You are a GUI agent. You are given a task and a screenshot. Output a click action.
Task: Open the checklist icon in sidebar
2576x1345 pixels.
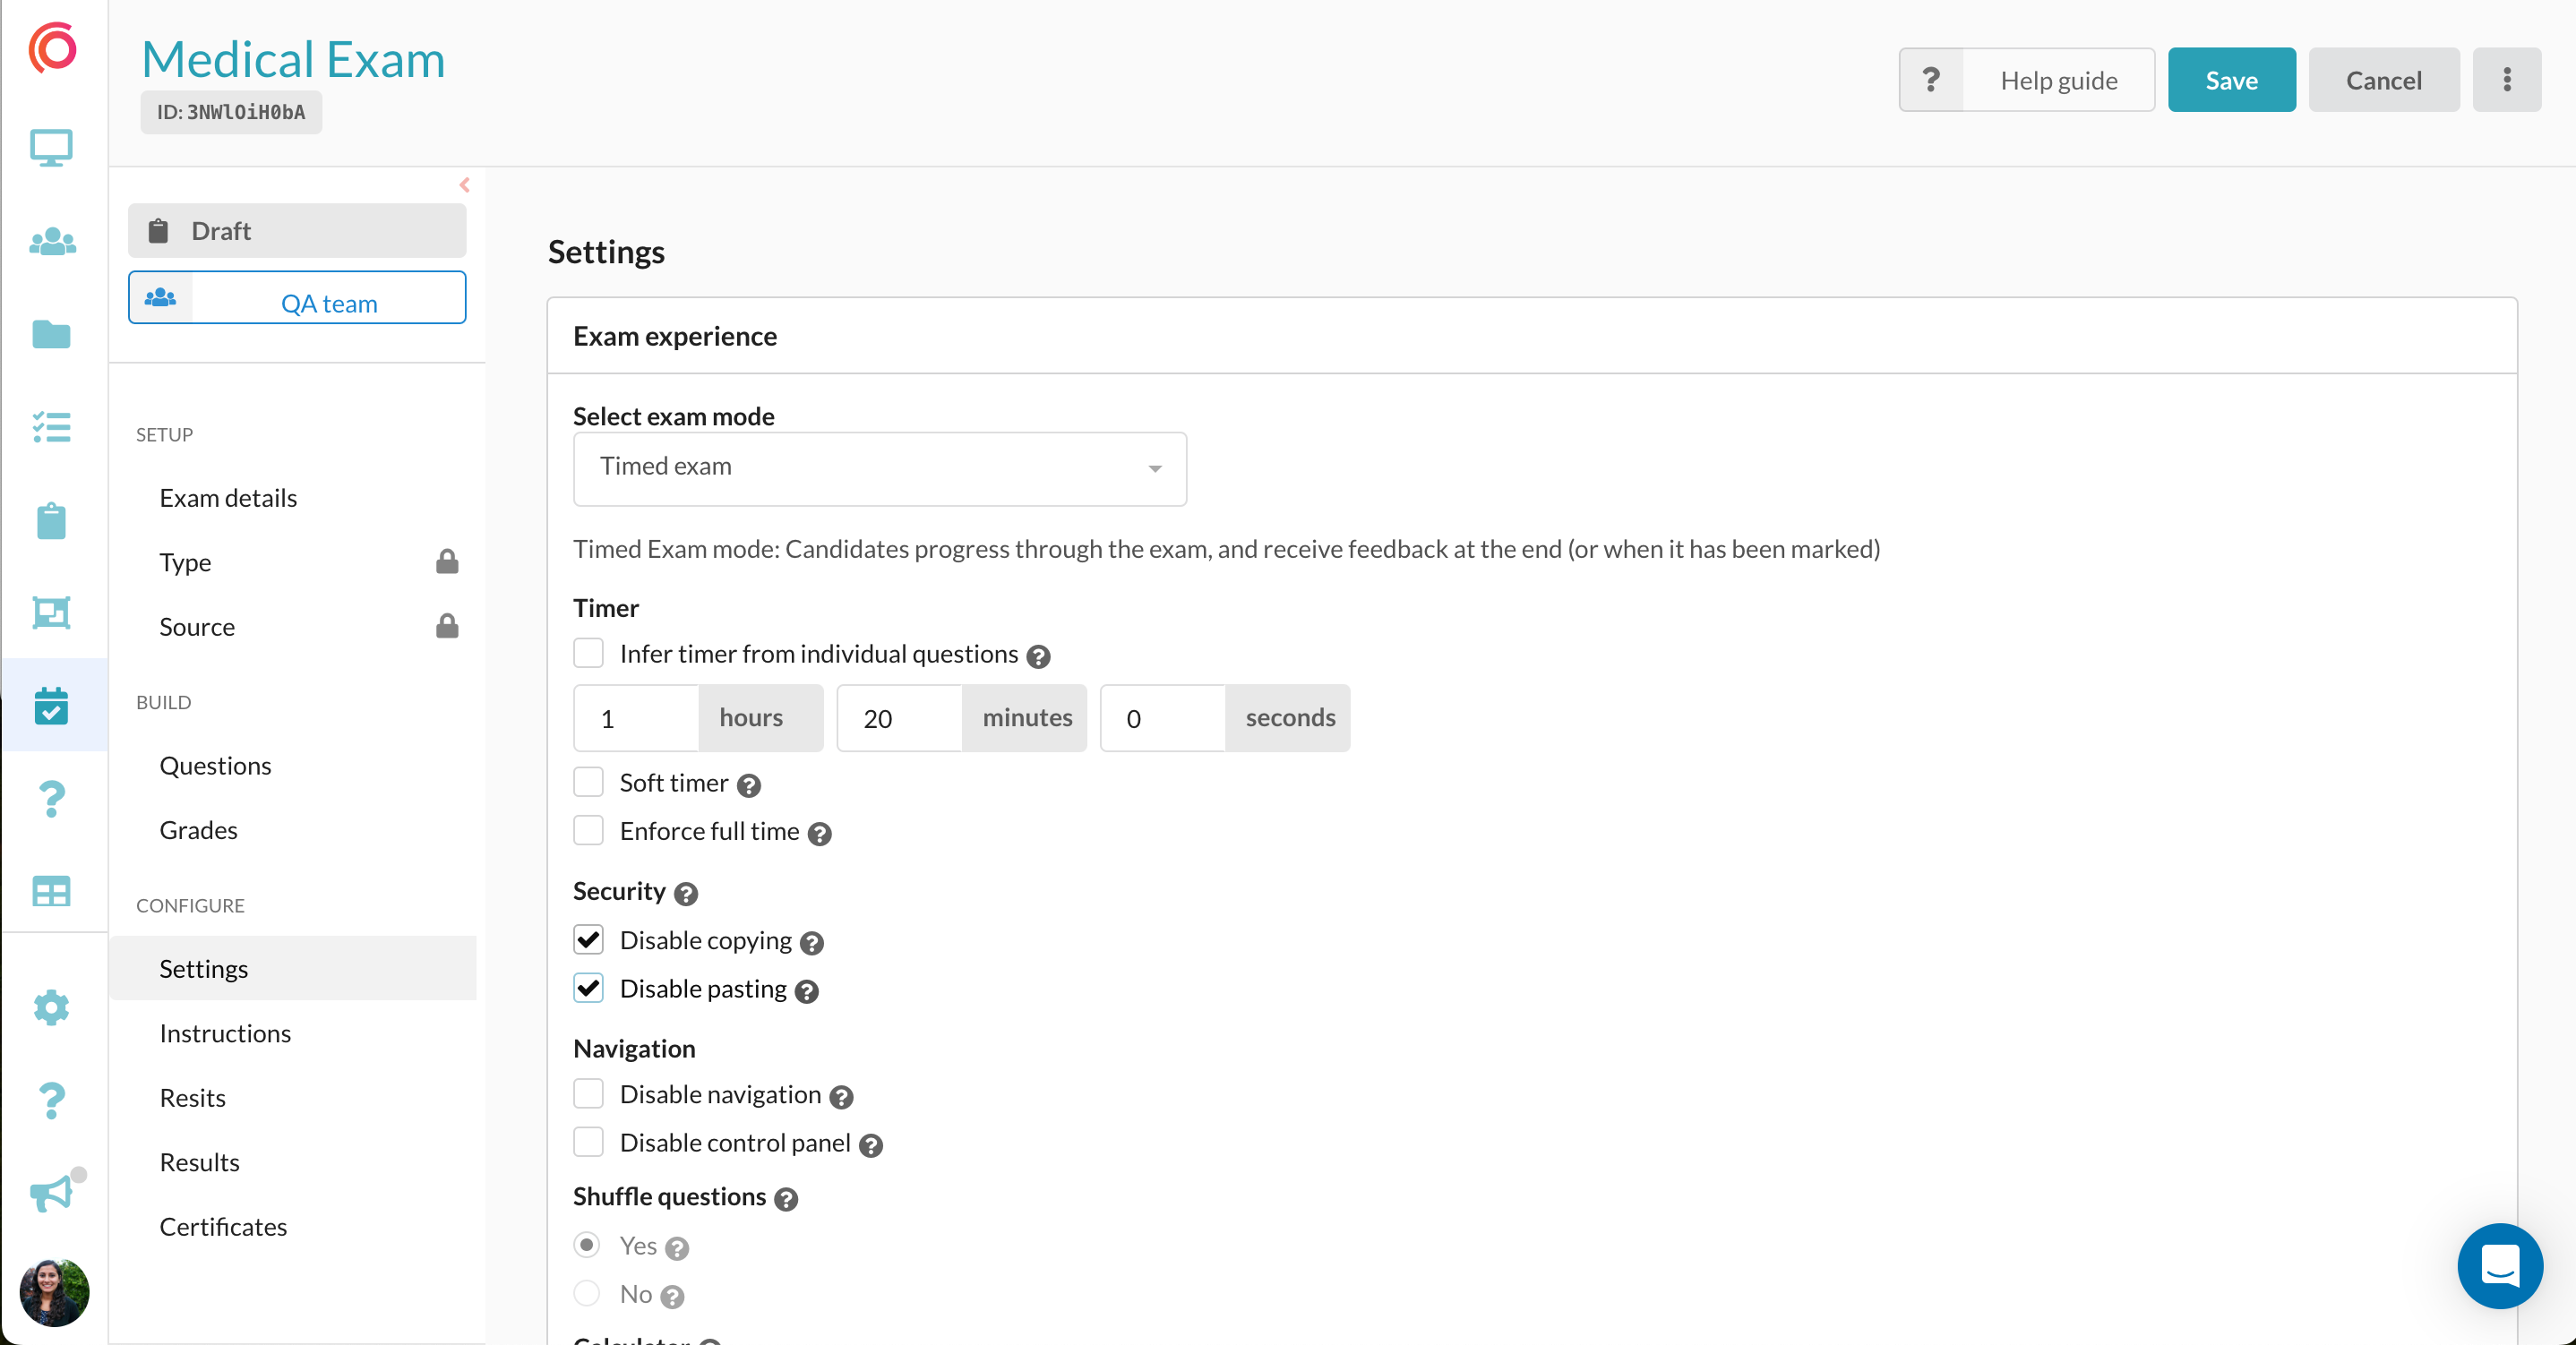click(51, 427)
